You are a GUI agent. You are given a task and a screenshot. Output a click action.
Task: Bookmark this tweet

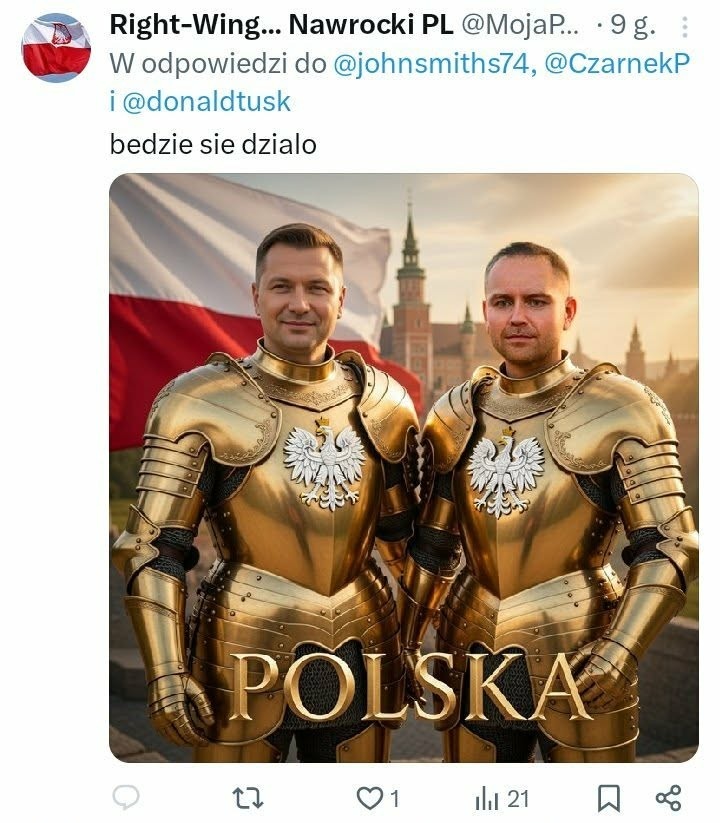(609, 799)
